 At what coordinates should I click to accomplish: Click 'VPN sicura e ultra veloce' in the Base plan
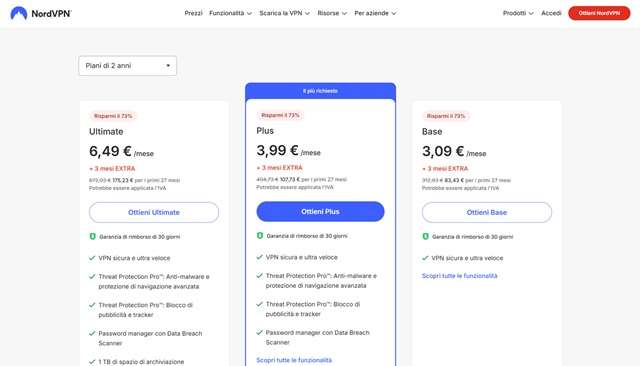[x=467, y=258]
